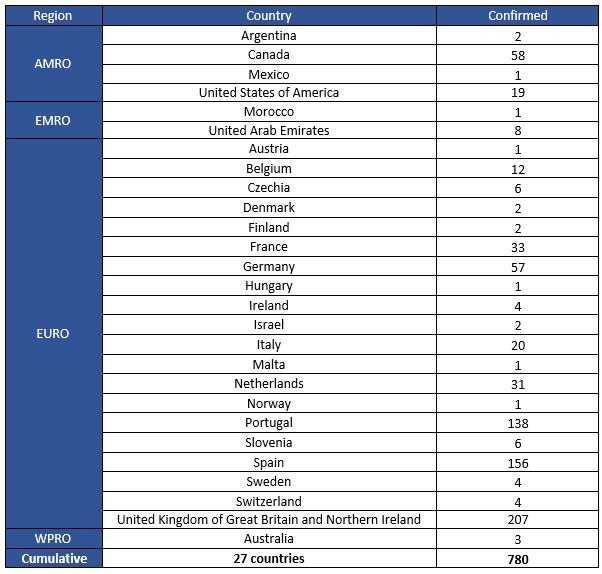Select the cumulative total of 780
Image resolution: width=602 pixels, height=574 pixels.
[x=517, y=559]
